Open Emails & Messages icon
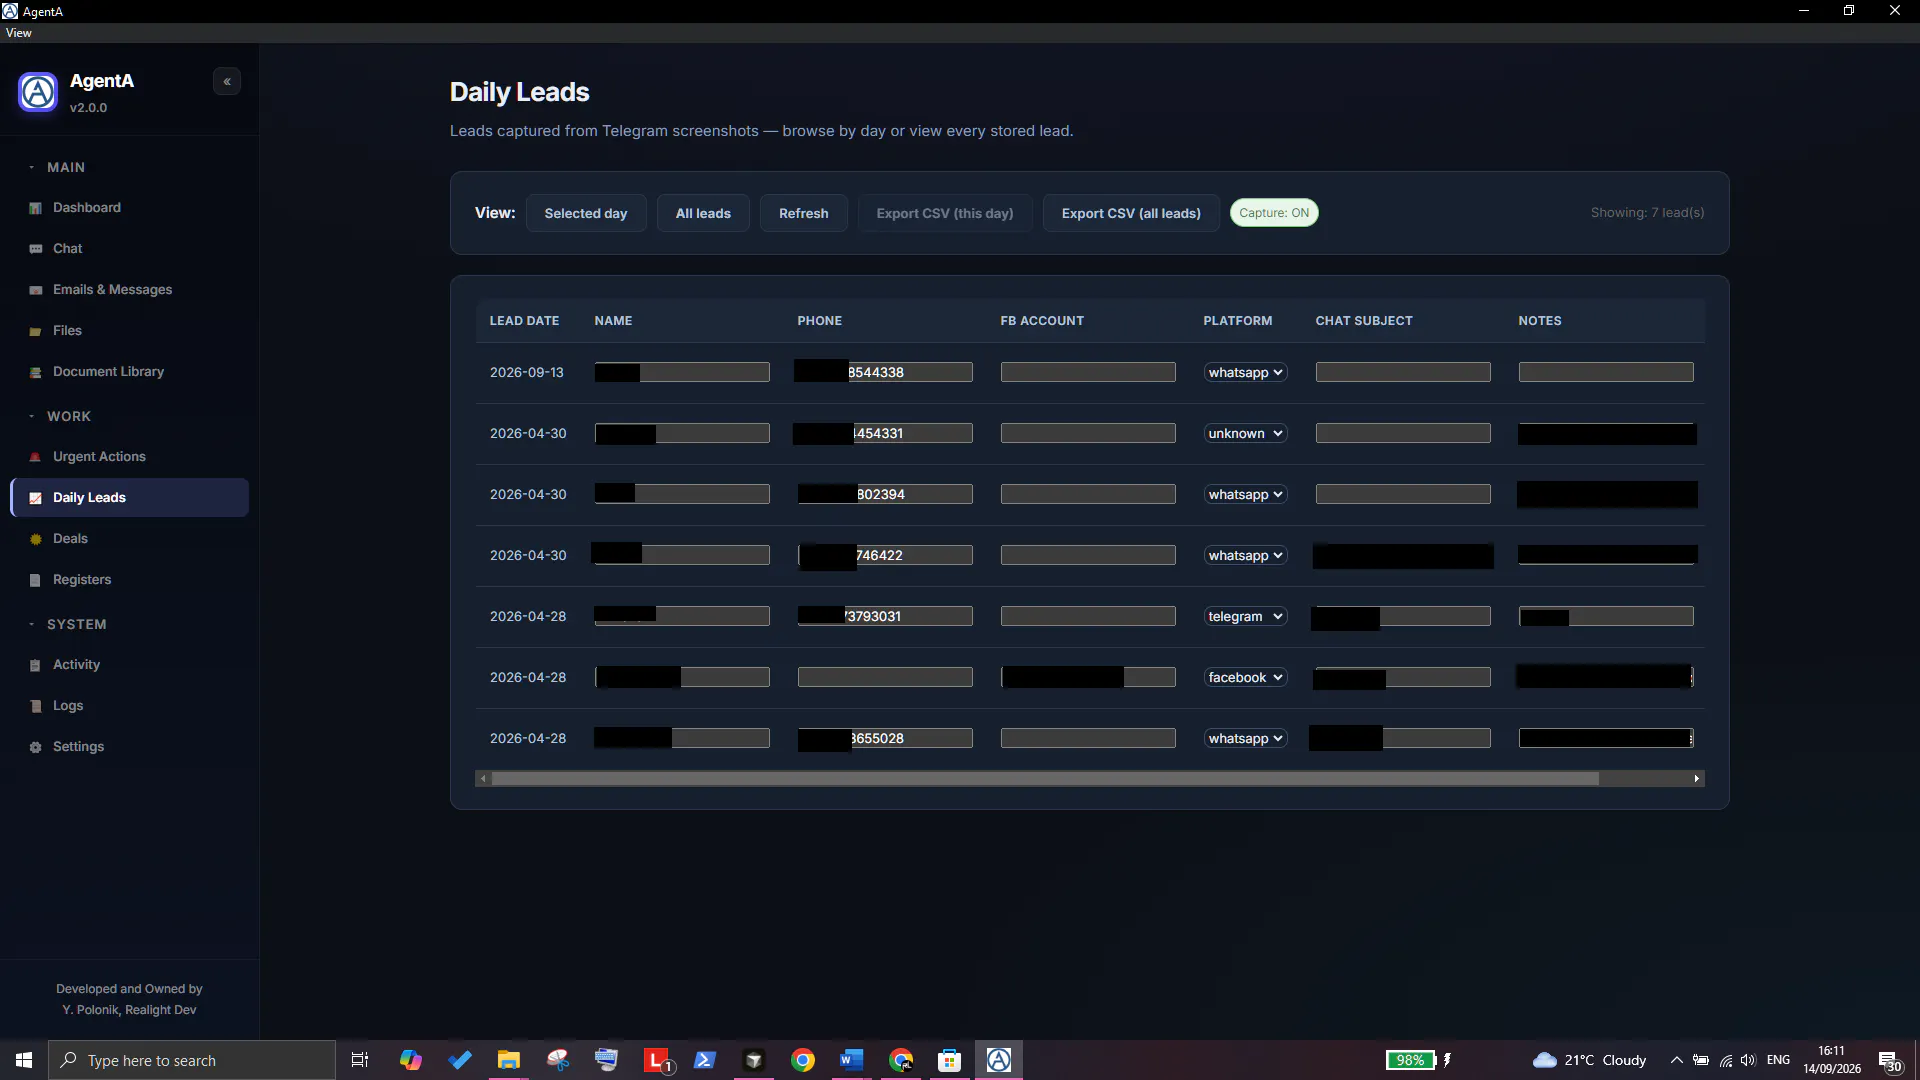The width and height of the screenshot is (1920, 1080). 35,290
